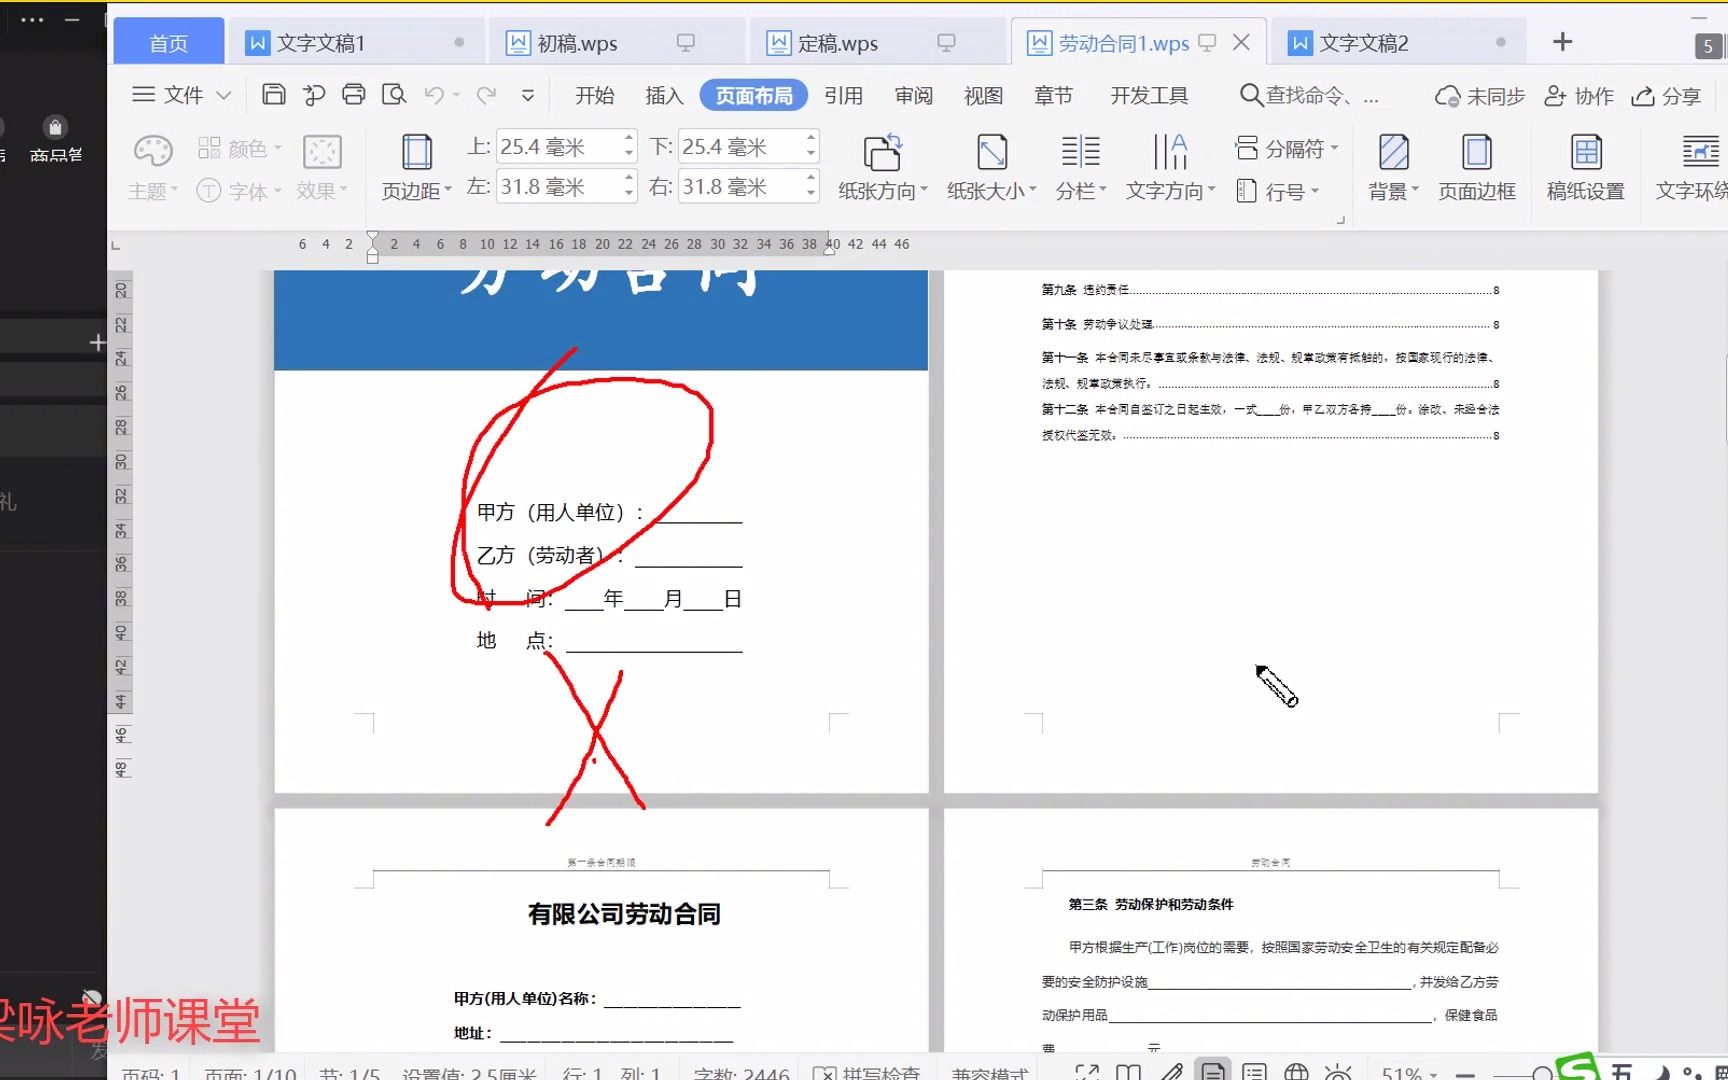Select the Save icon in quick access bar

tap(273, 93)
